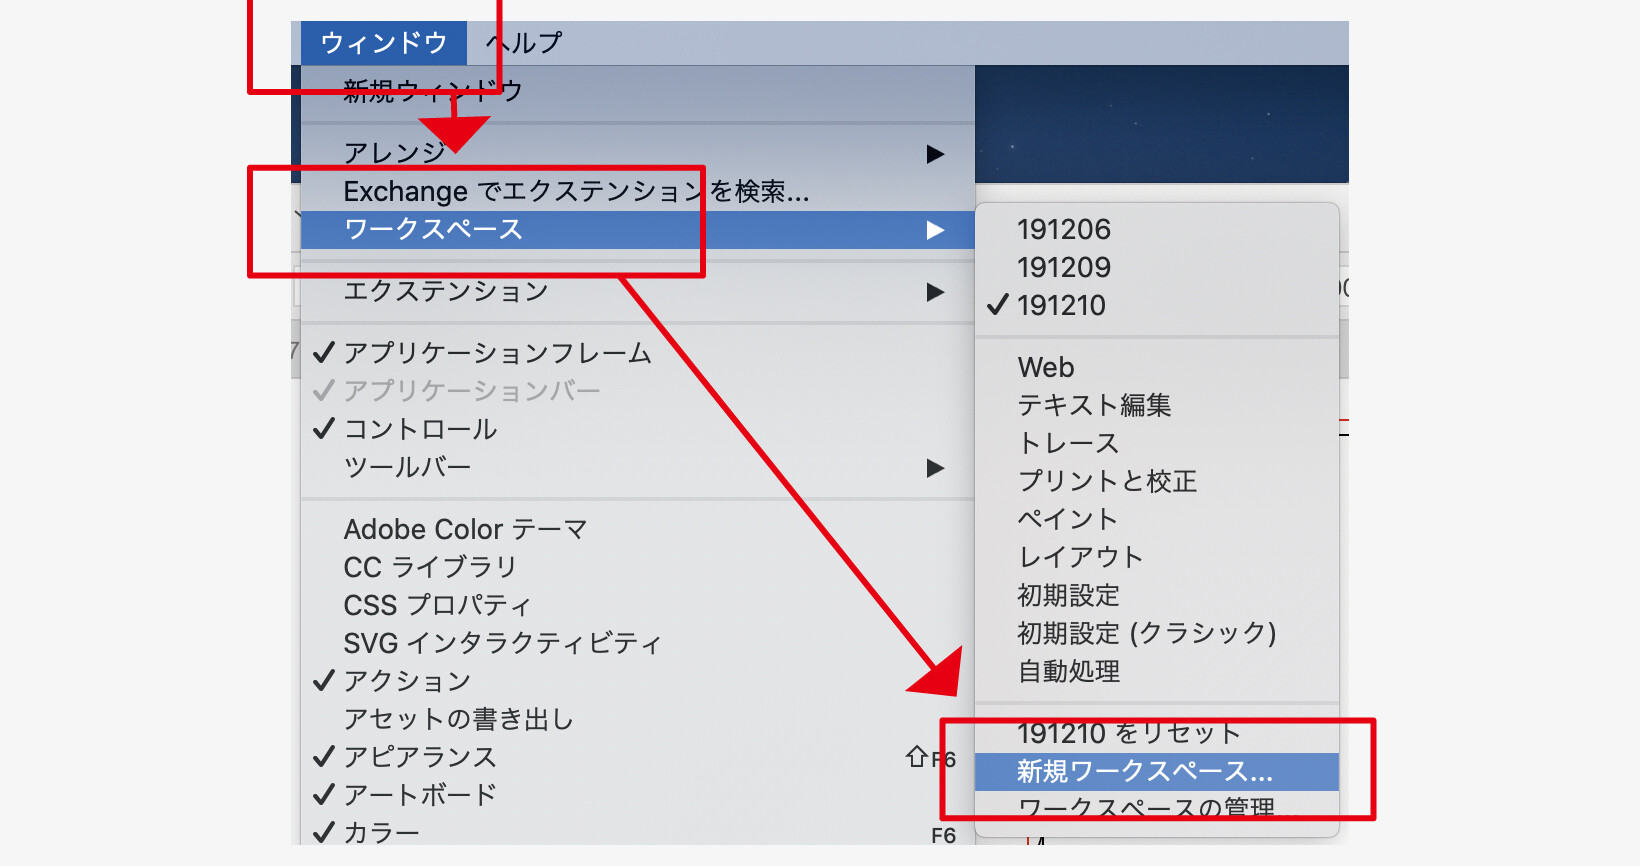
Task: Toggle the アートボード panel visibility
Action: point(420,796)
